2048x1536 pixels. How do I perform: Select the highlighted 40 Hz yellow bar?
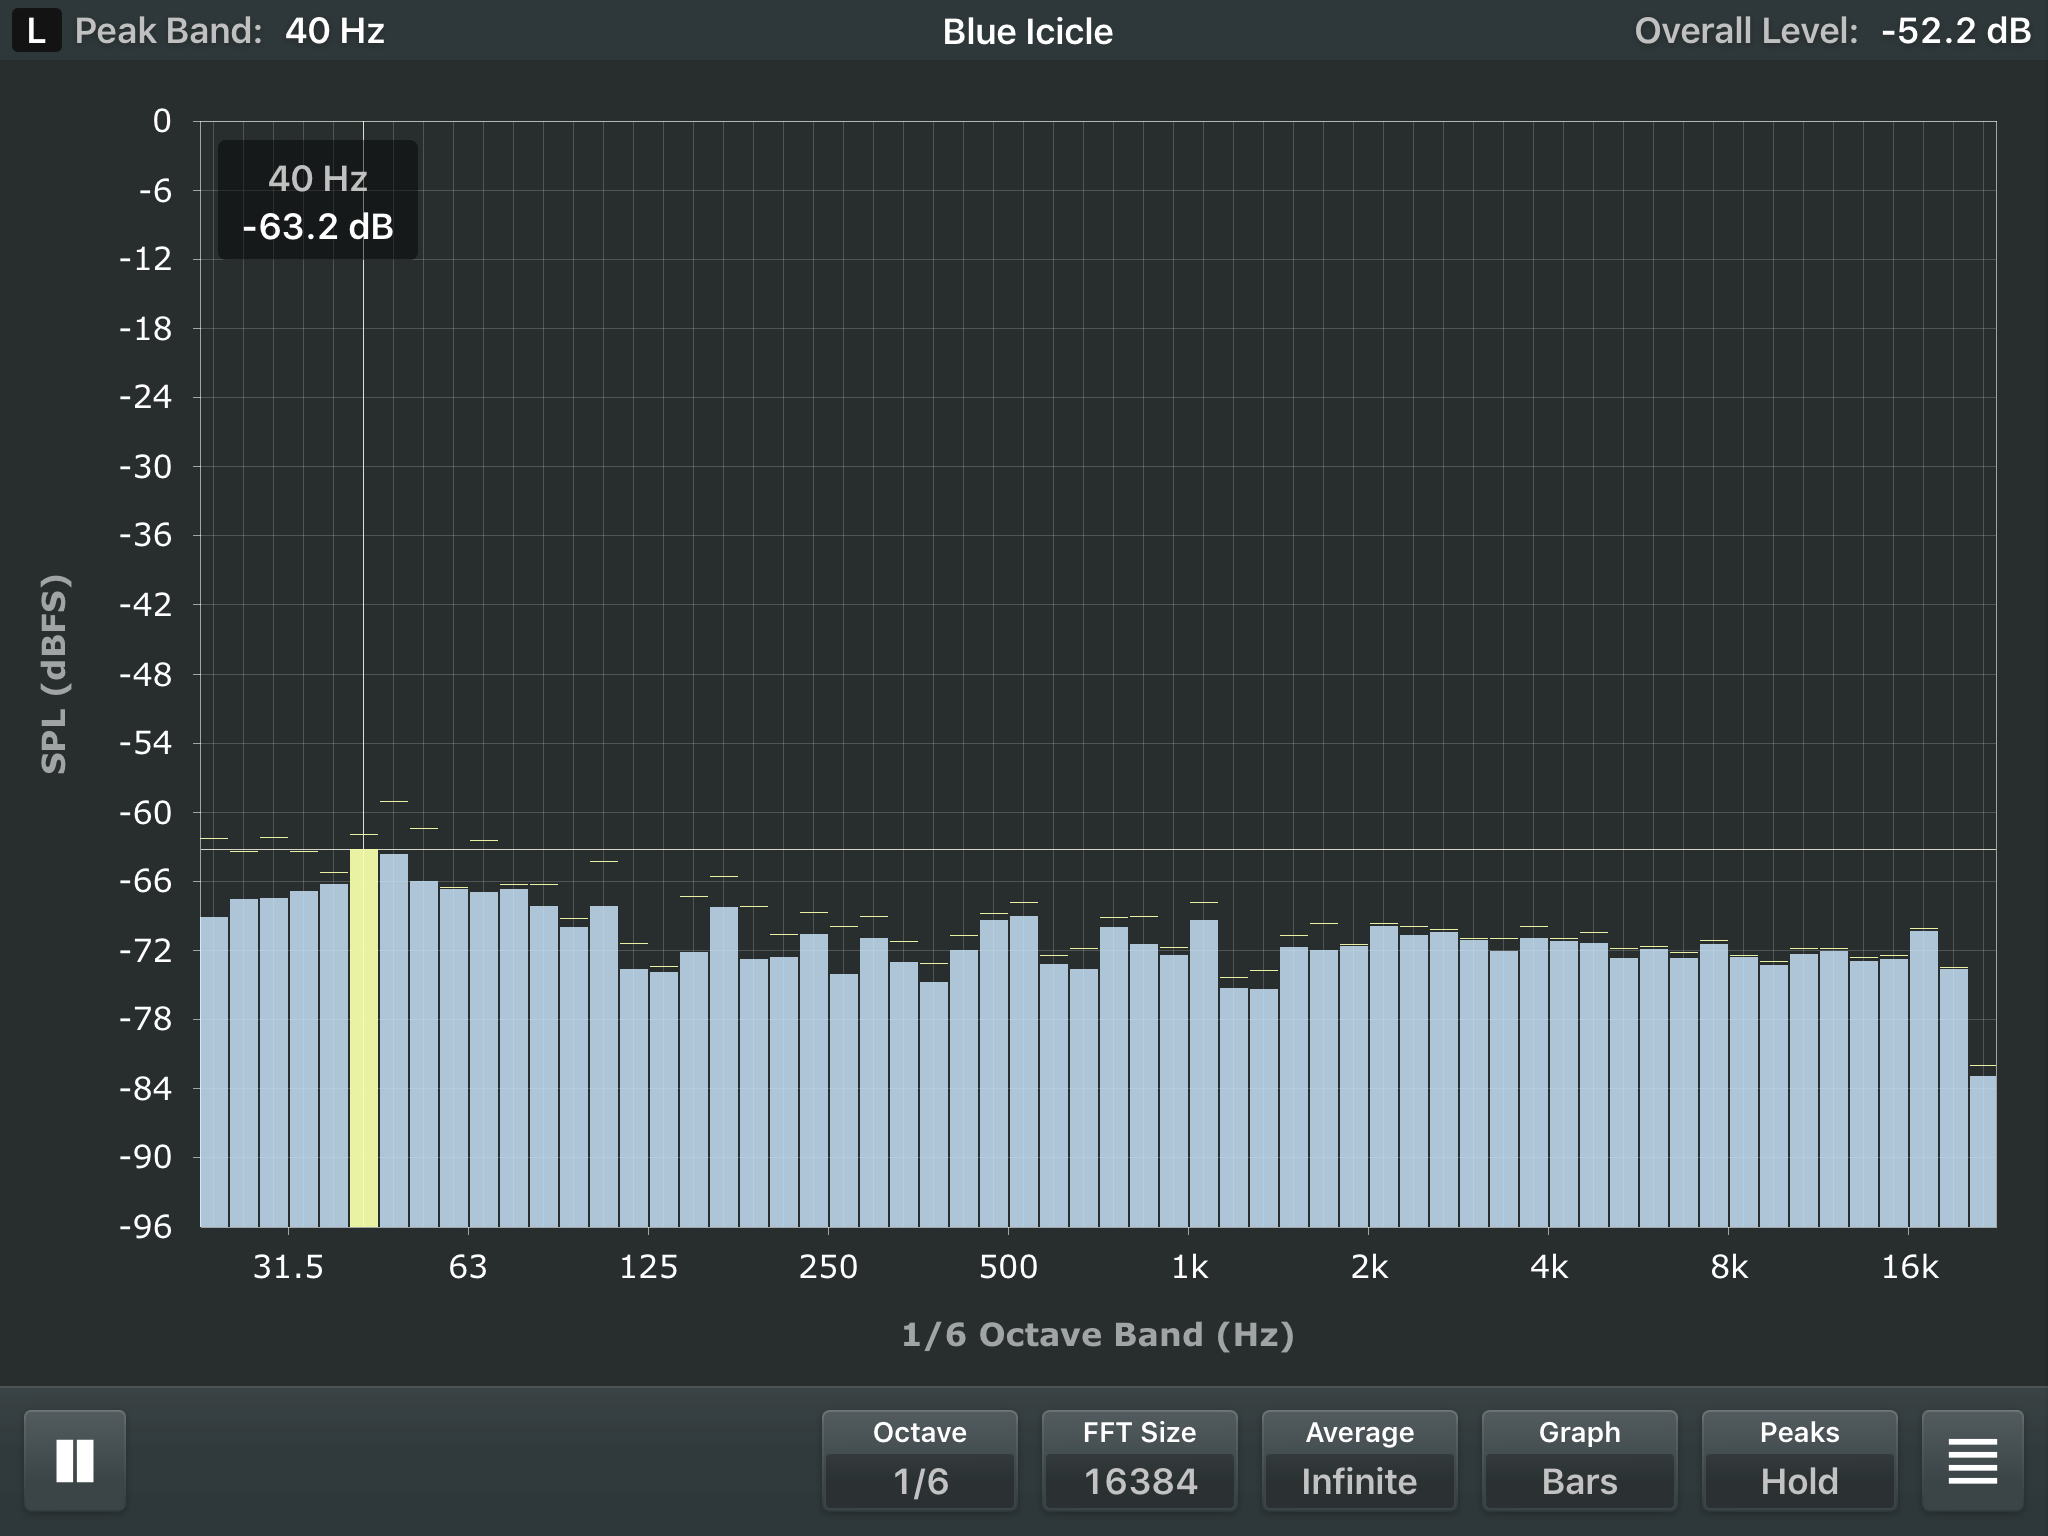tap(364, 1038)
